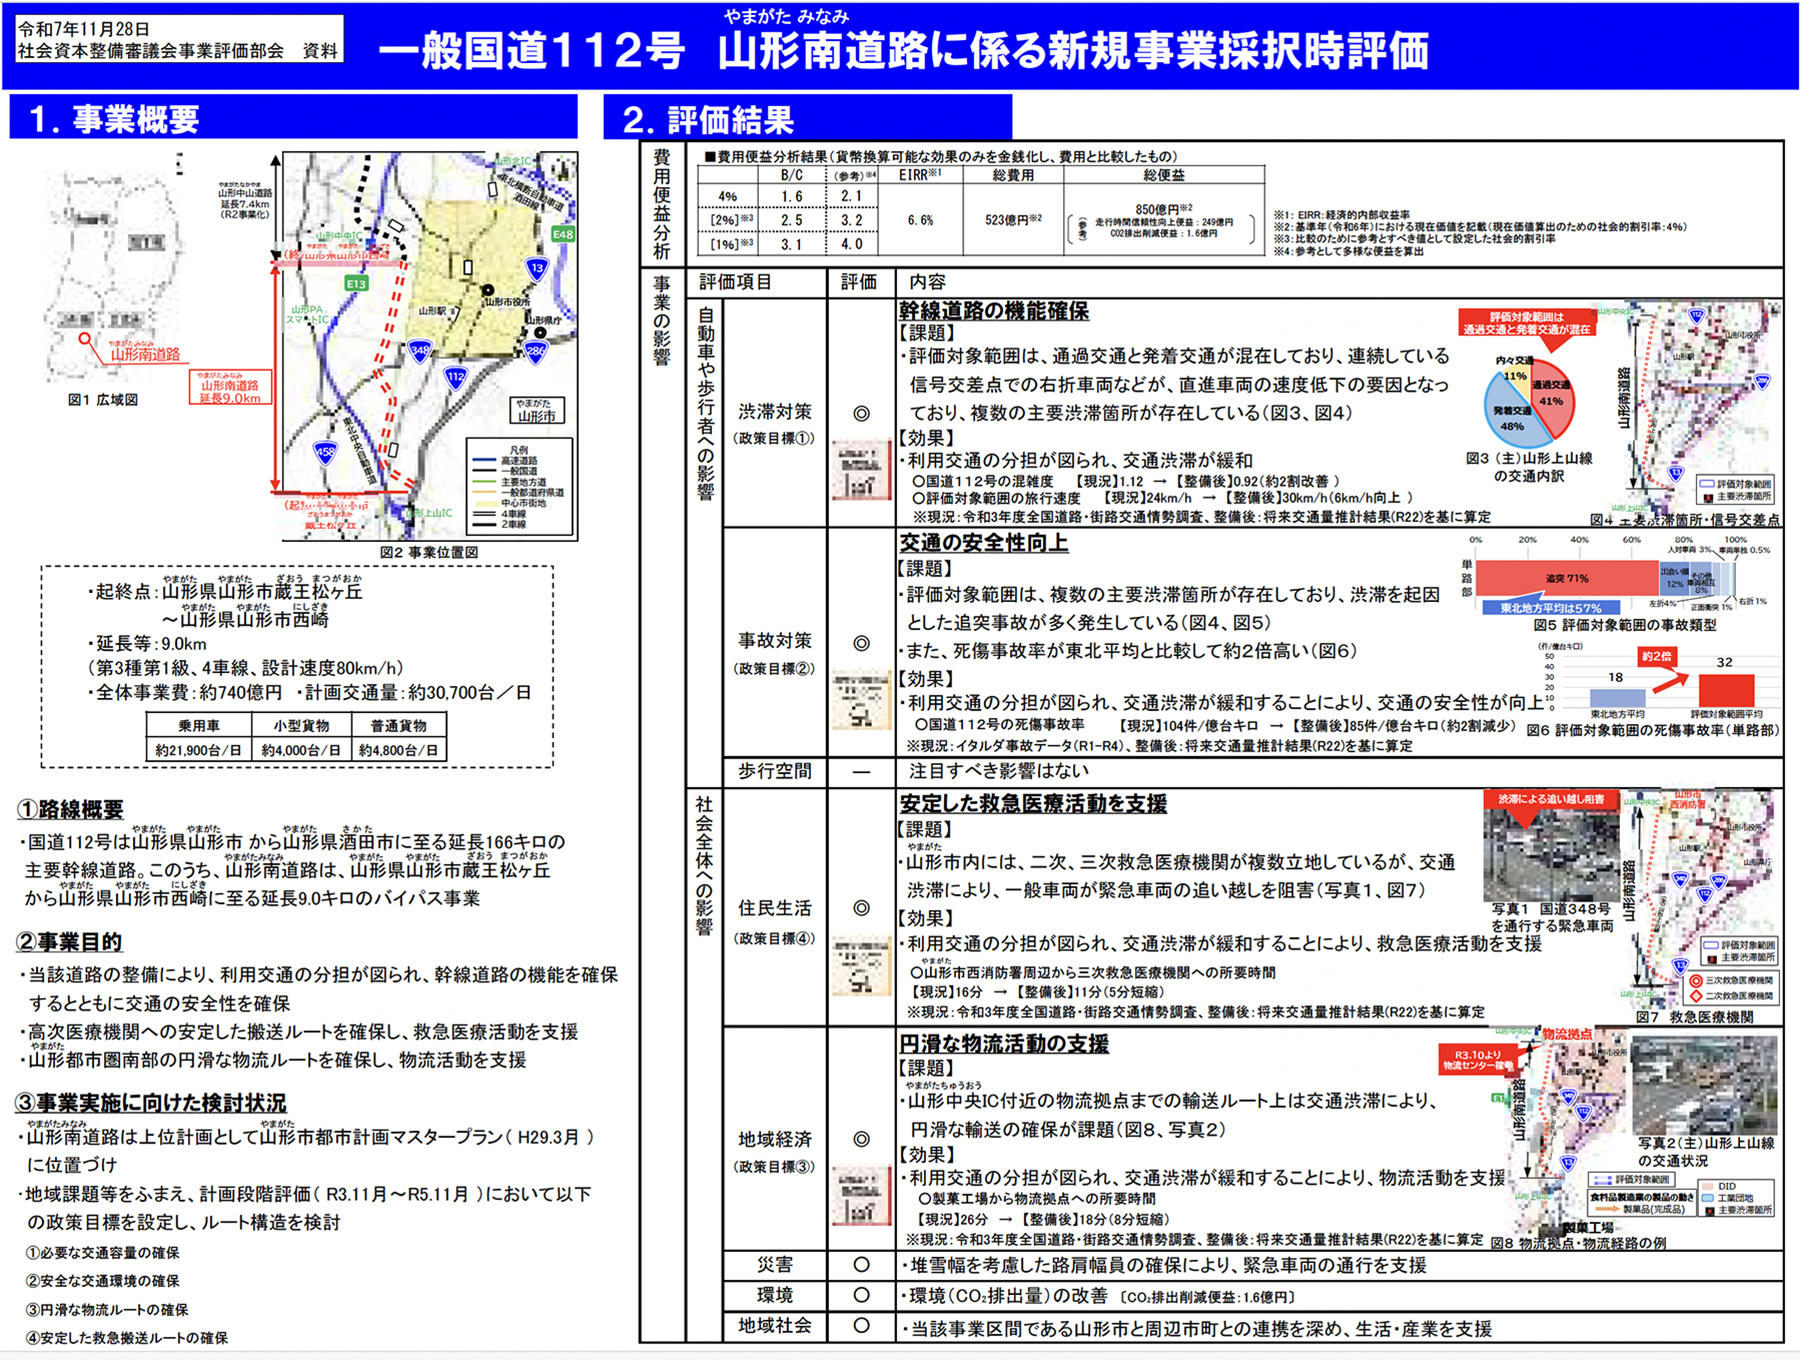Viewport: 1800px width, 1360px height.
Task: Click the 山形南道路 延長9.0km red label box
Action: [x=229, y=388]
